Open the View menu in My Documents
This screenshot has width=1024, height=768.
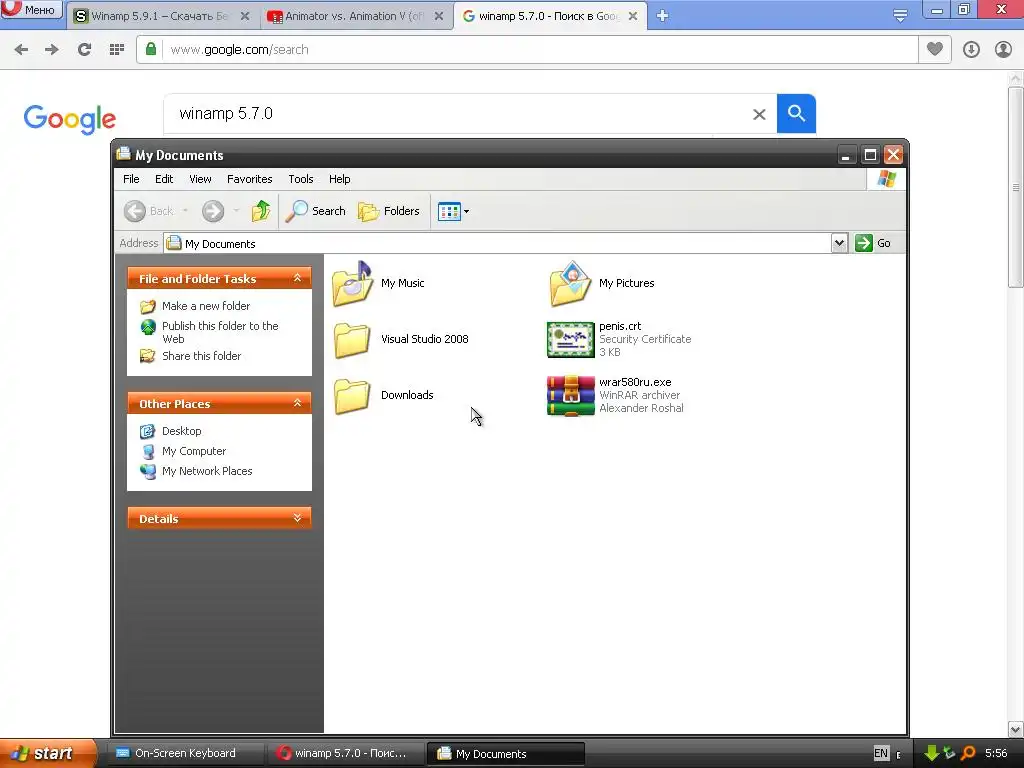pos(200,179)
